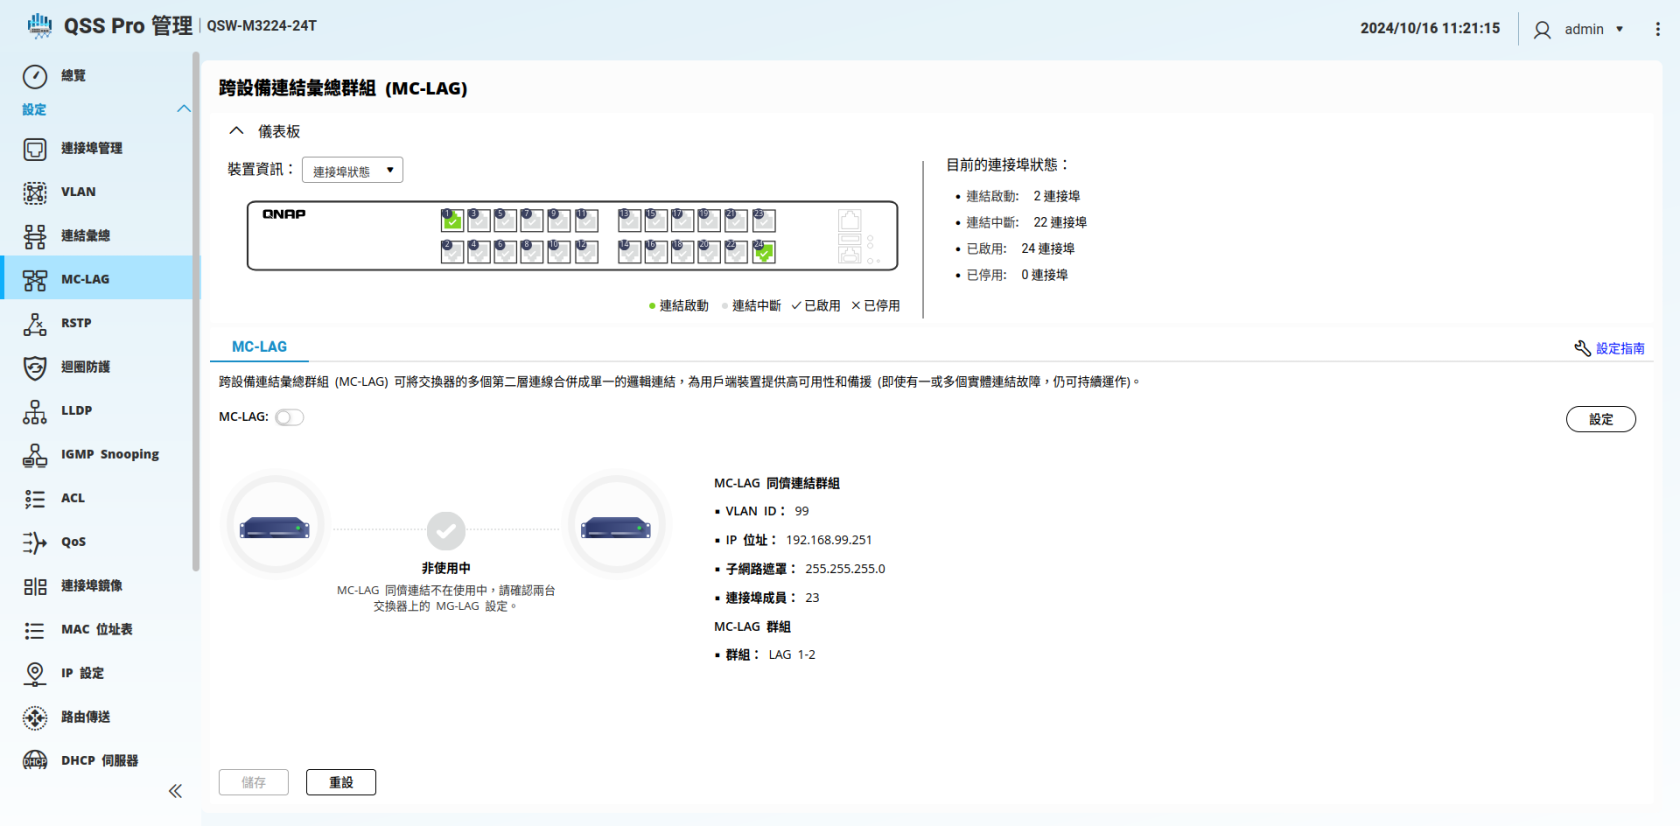Viewport: 1680px width, 826px height.
Task: Select MC-LAG in the sidebar
Action: (100, 278)
